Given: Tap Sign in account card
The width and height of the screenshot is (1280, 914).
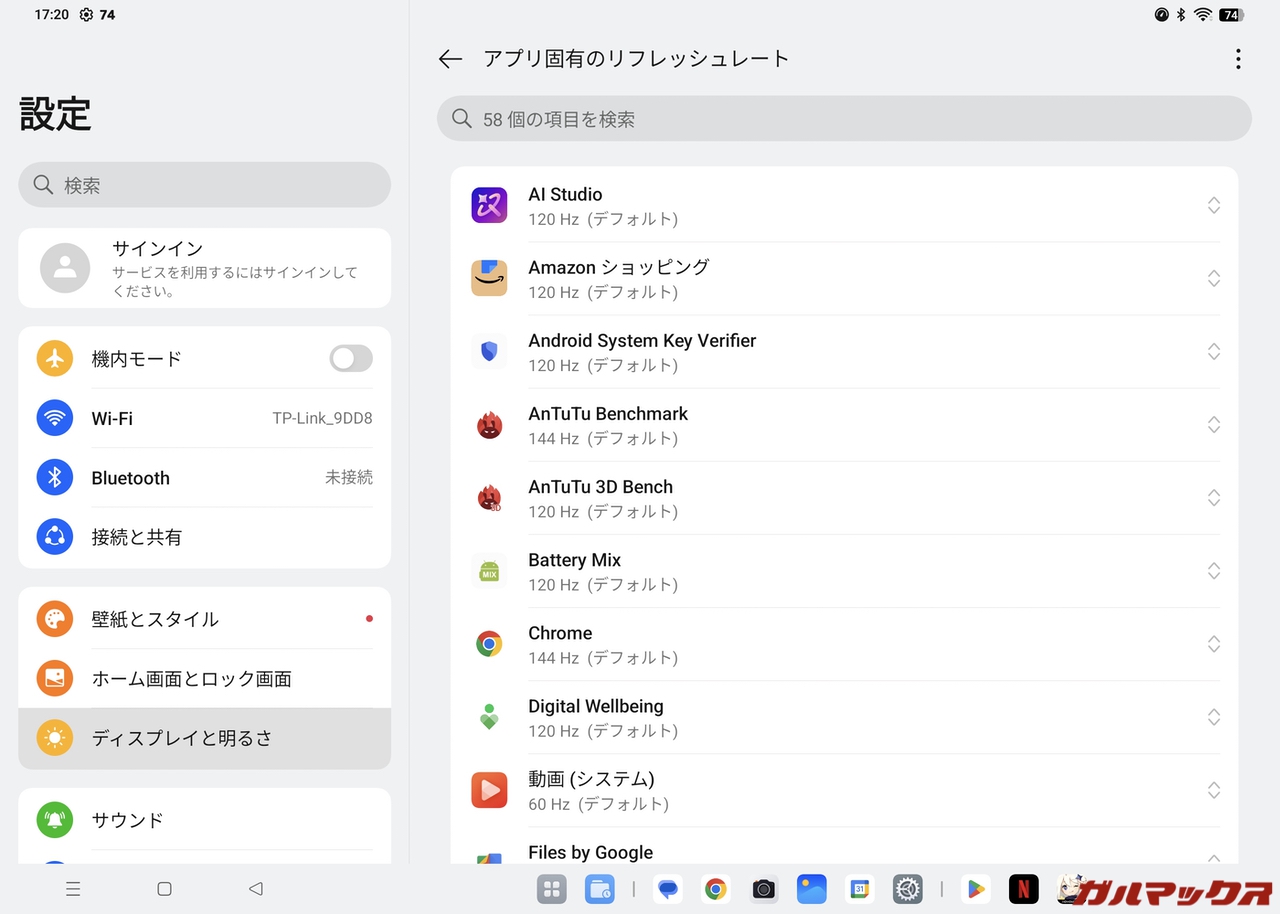Looking at the screenshot, I should [x=204, y=268].
